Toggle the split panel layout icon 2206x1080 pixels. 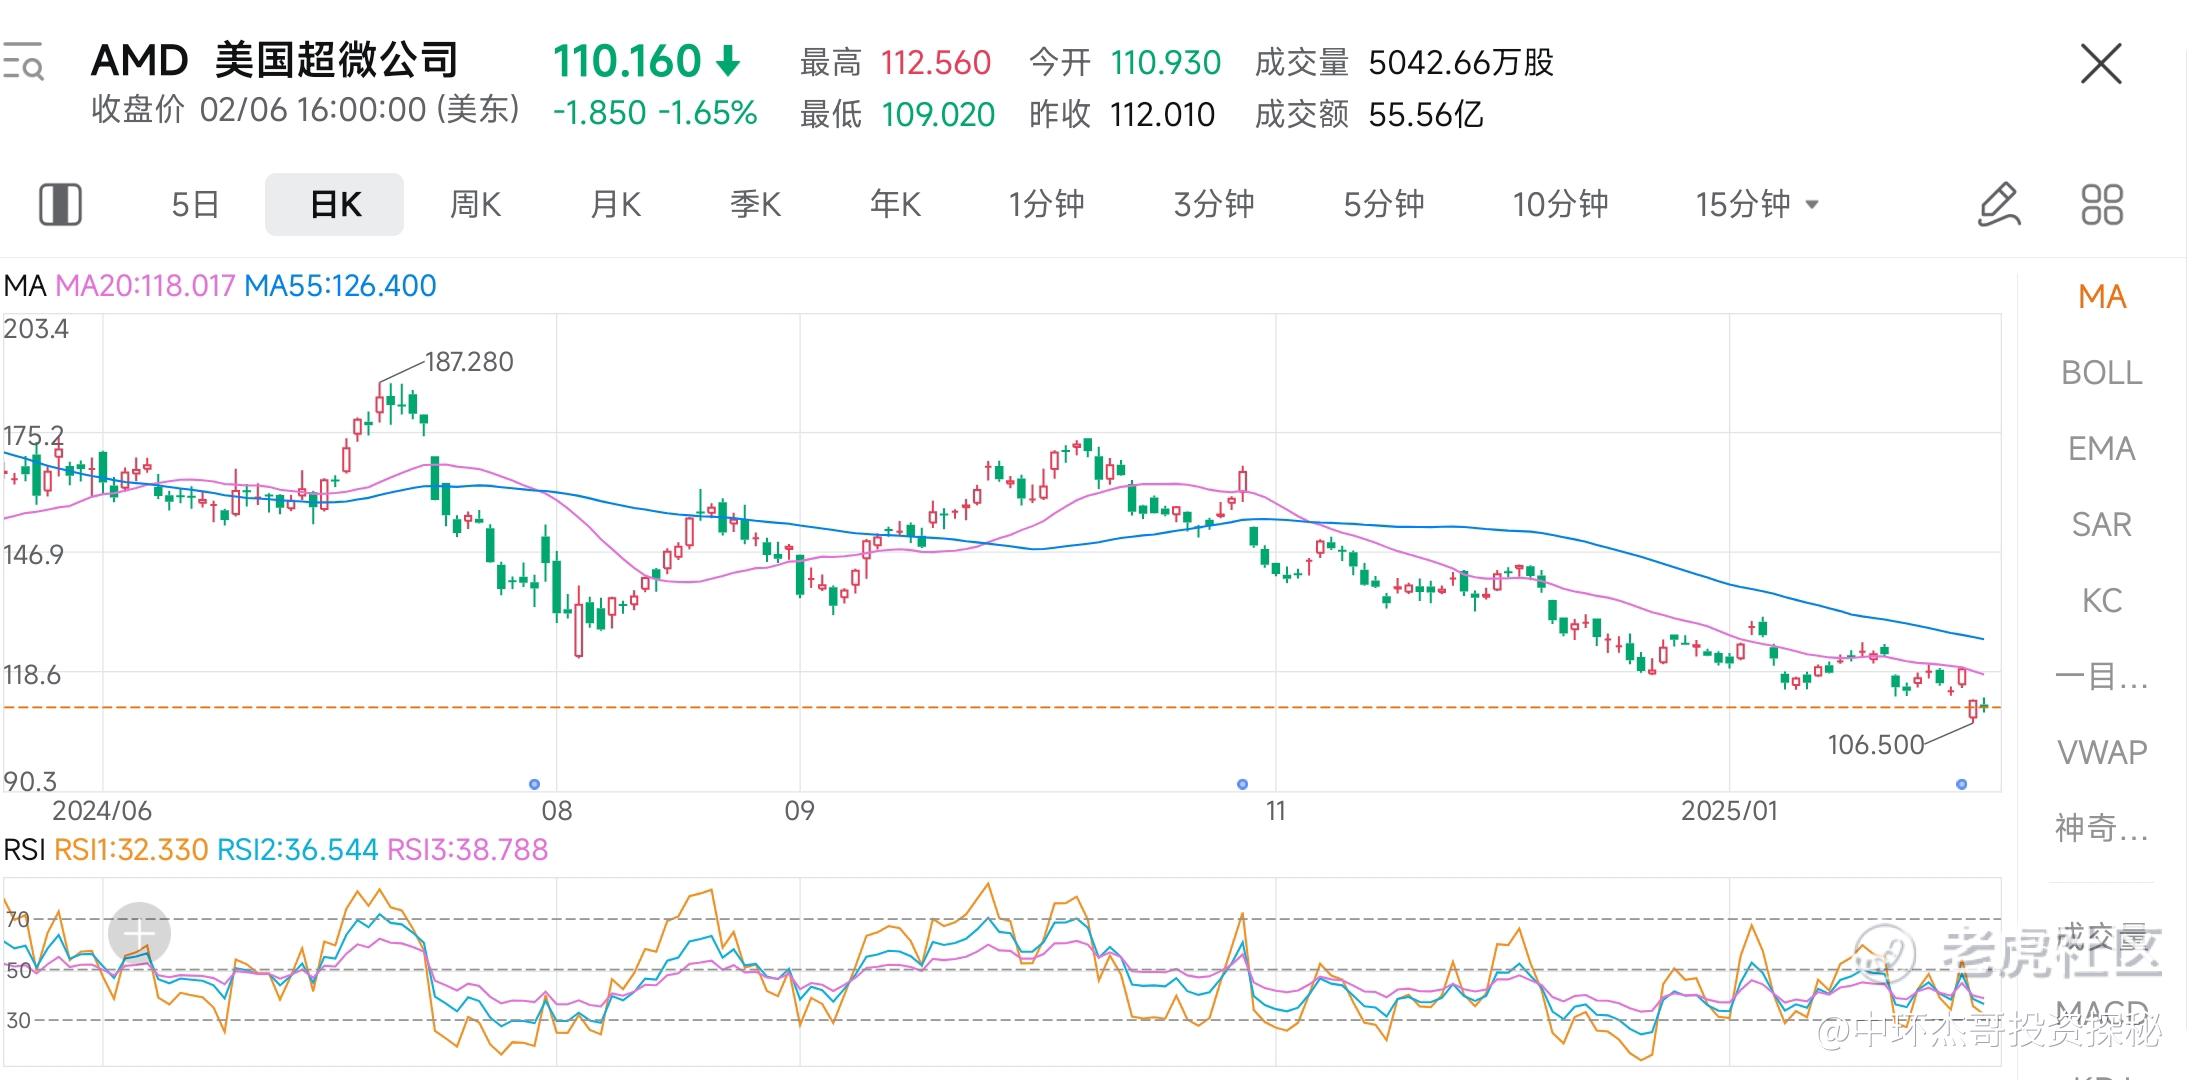(60, 204)
